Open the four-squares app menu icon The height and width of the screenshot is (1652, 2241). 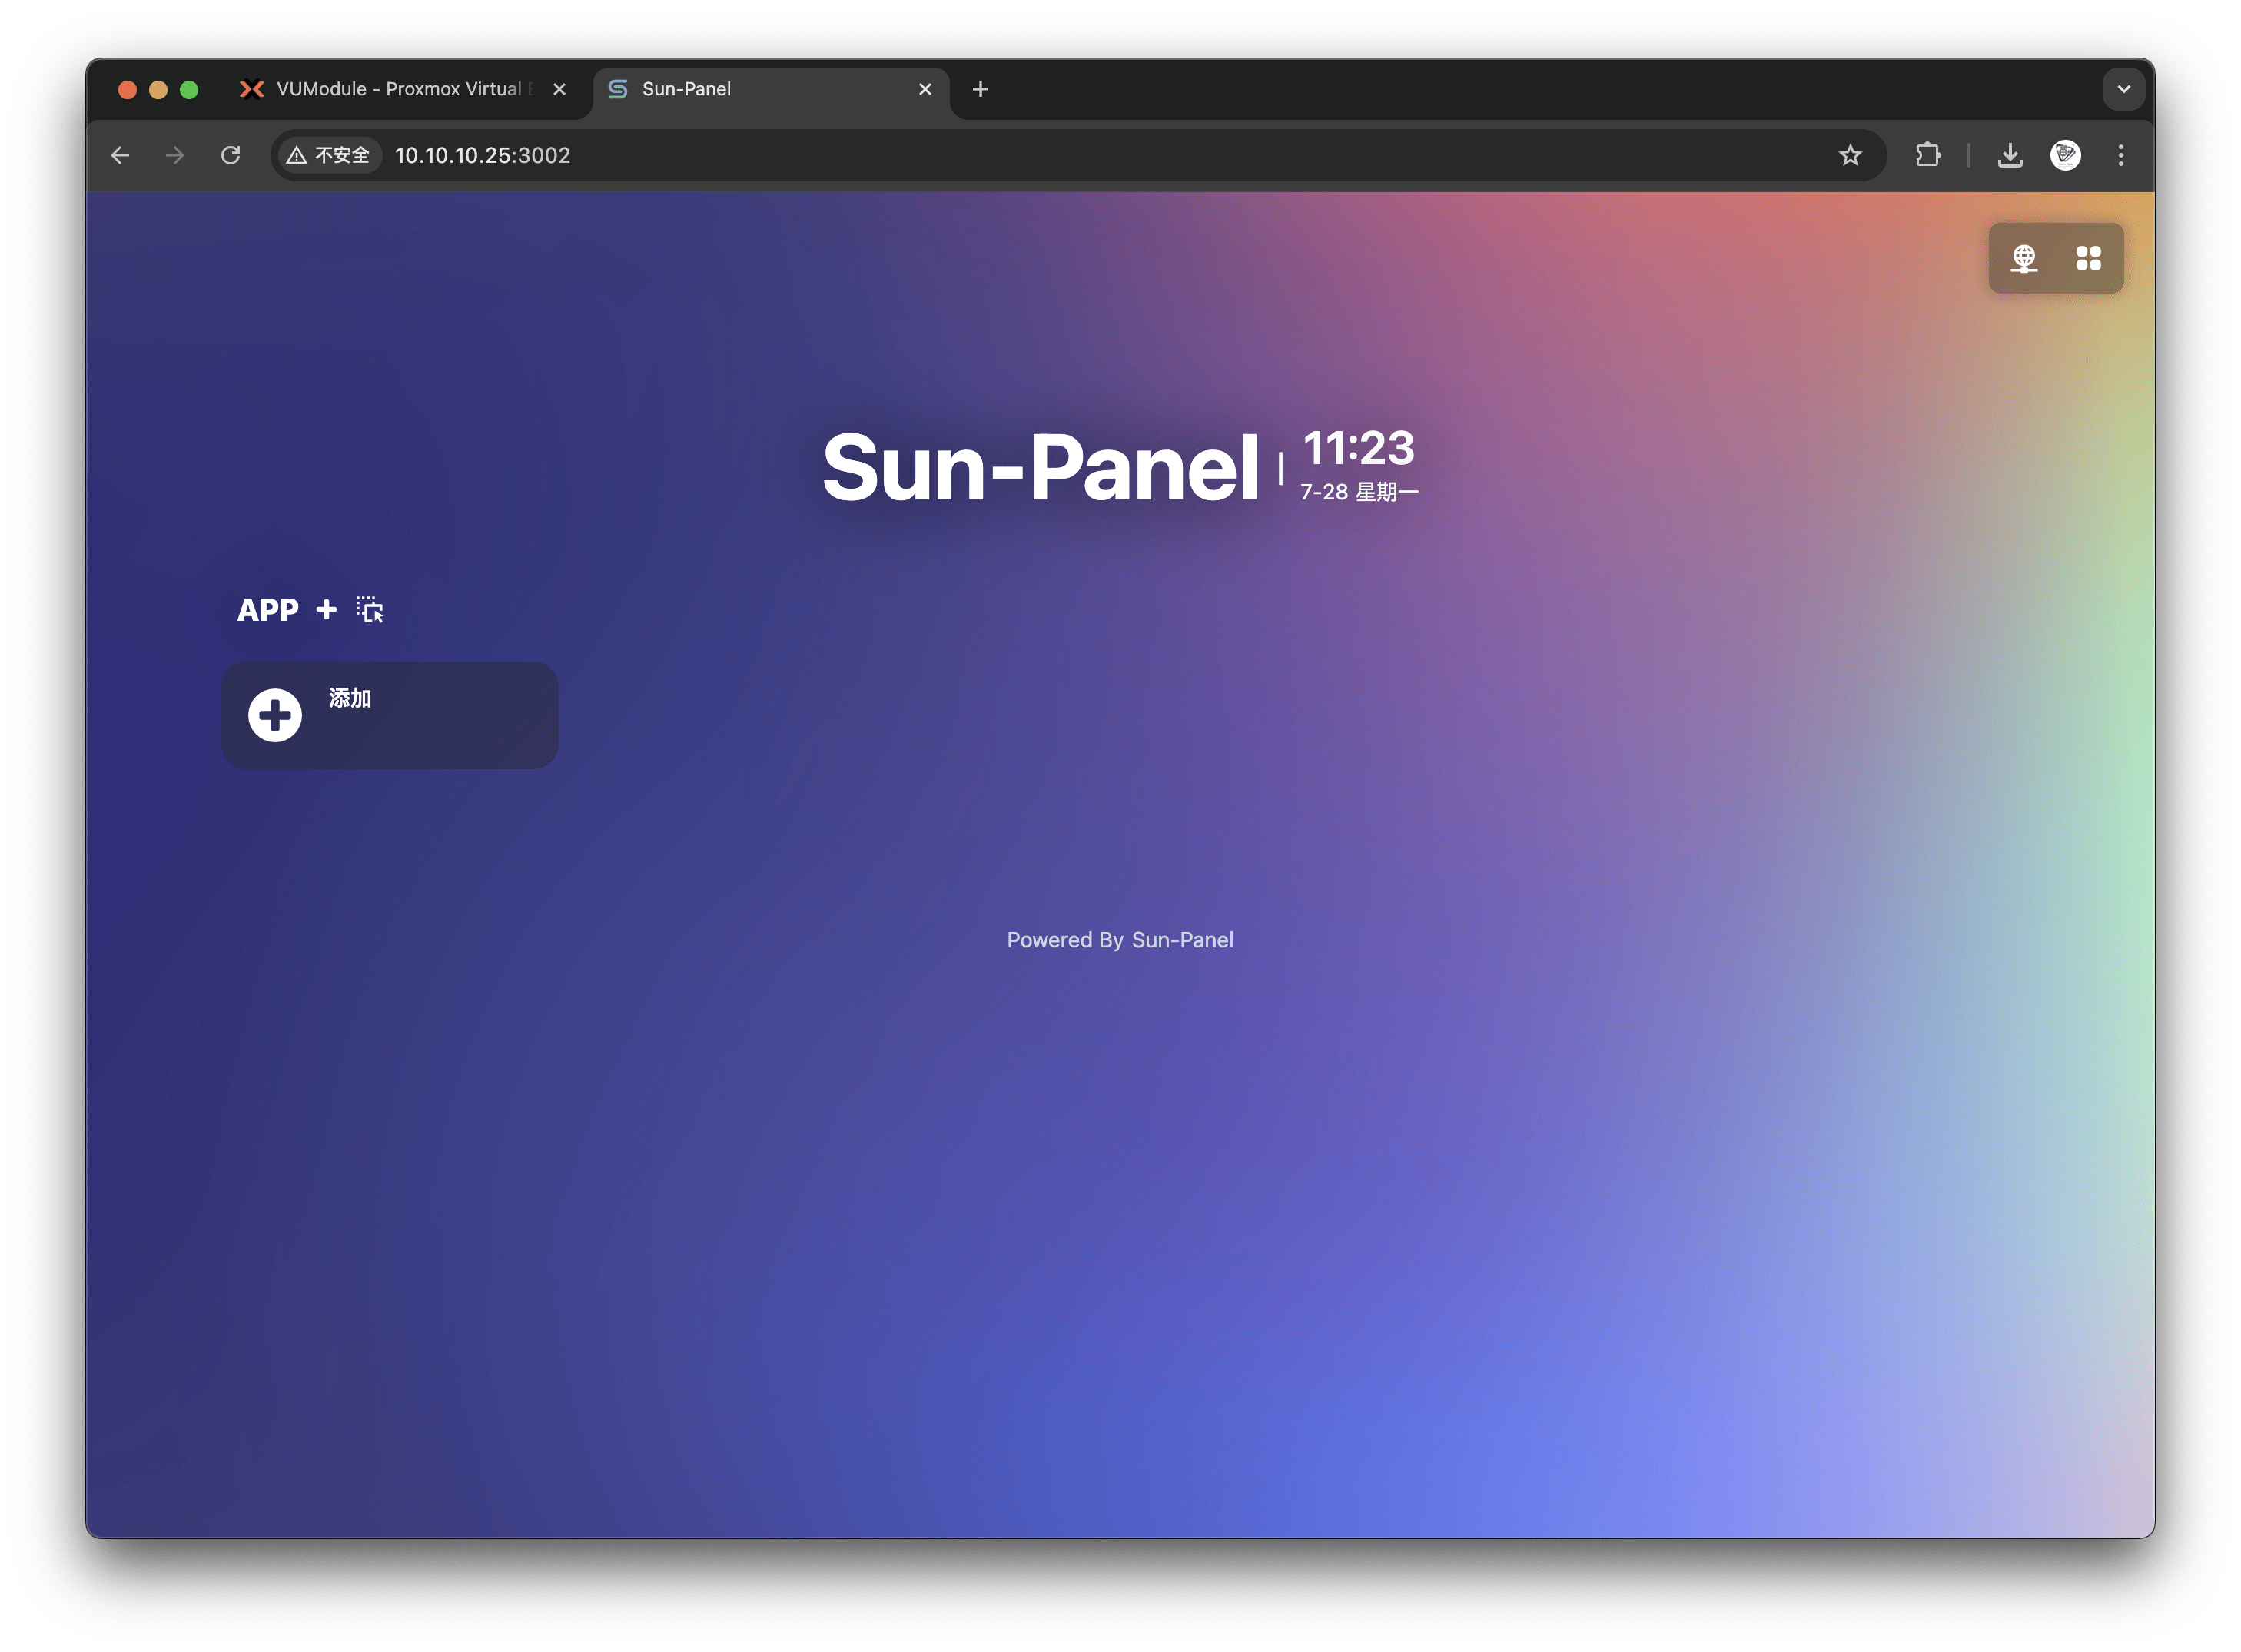[2088, 258]
